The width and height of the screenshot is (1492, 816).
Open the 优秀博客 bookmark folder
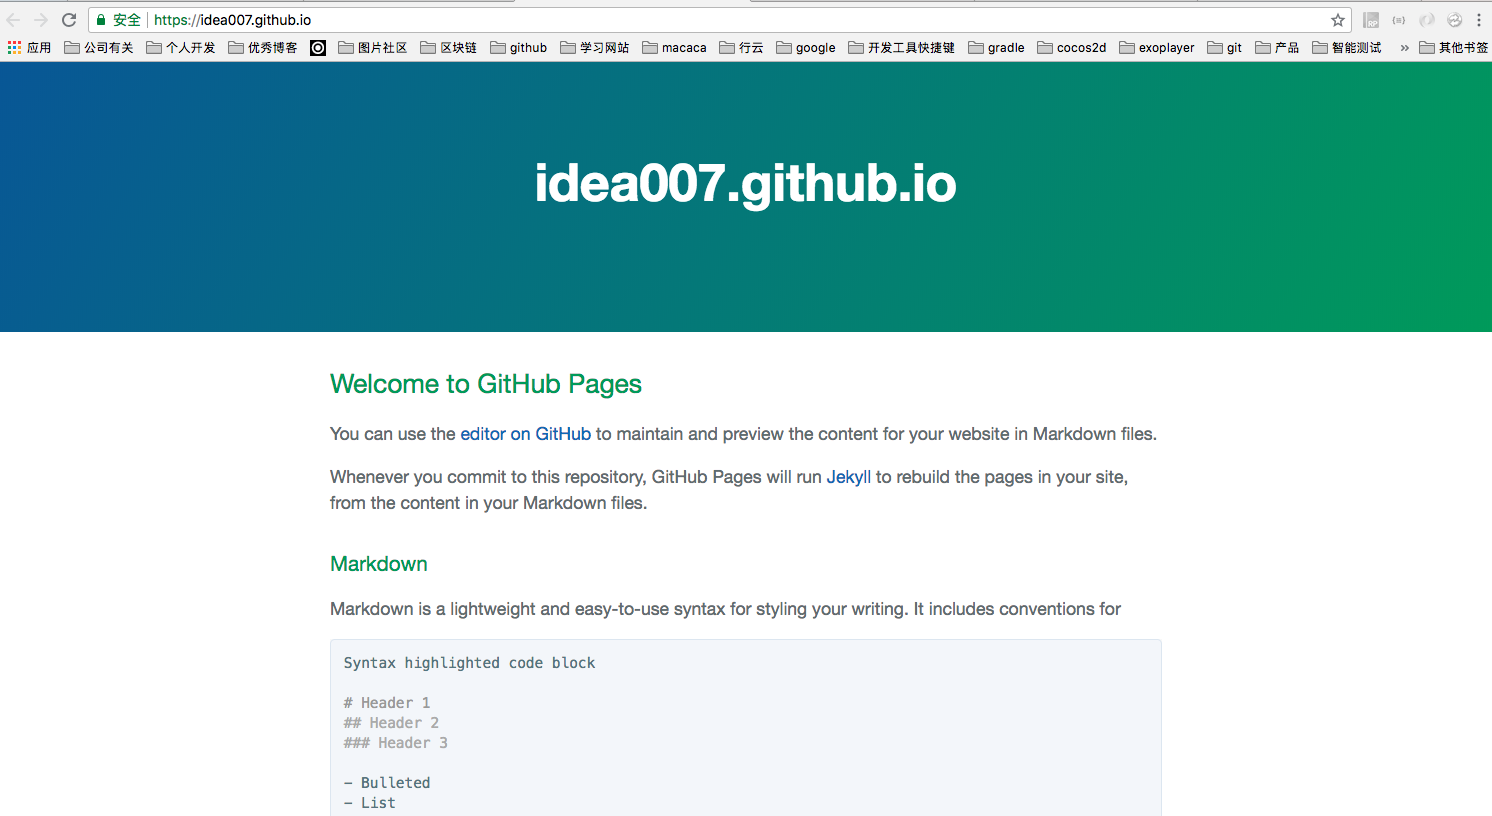(x=263, y=47)
